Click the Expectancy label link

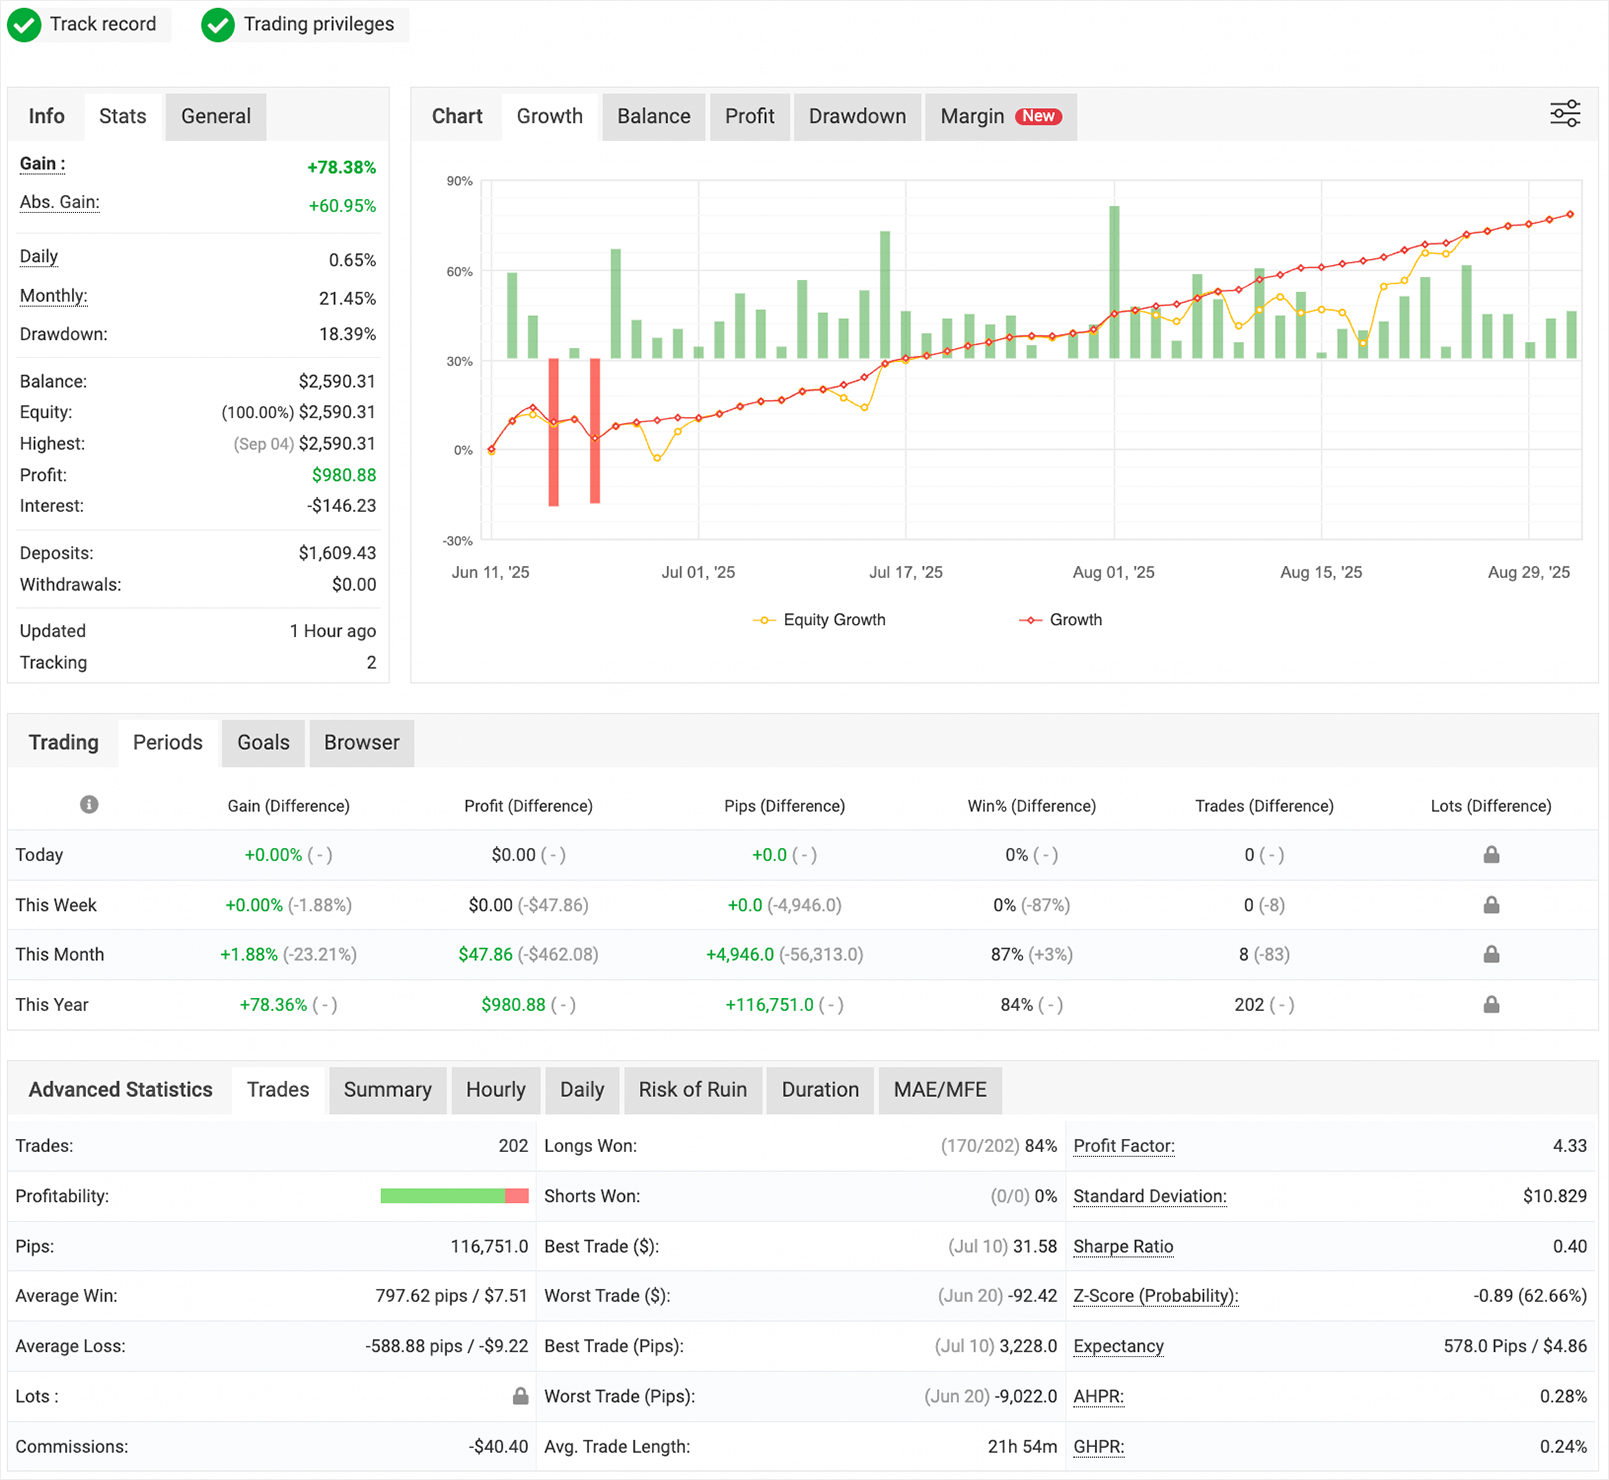click(x=1118, y=1346)
